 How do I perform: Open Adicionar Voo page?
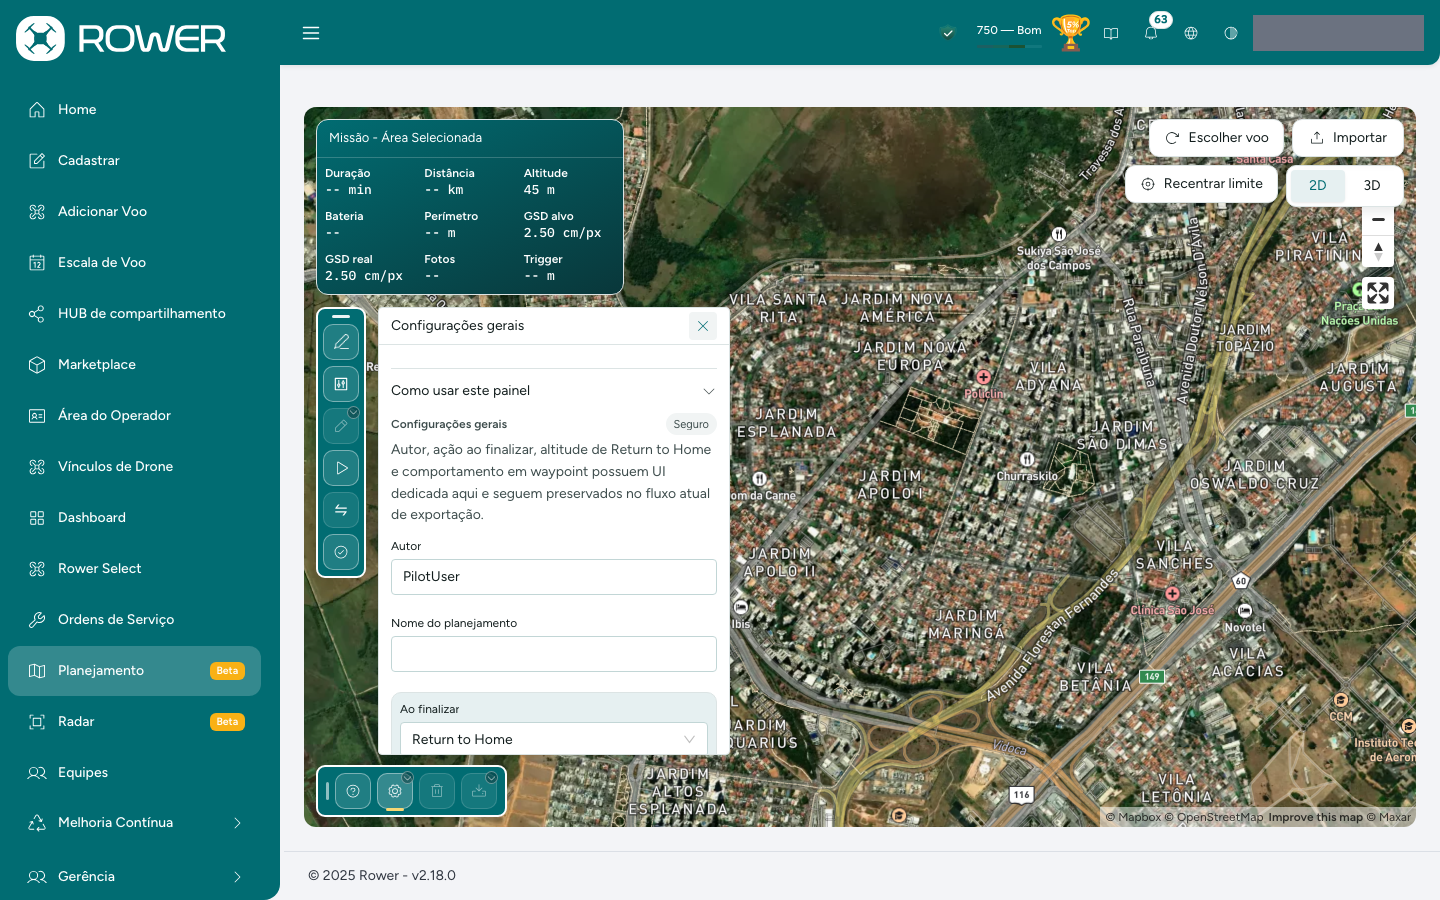[134, 212]
